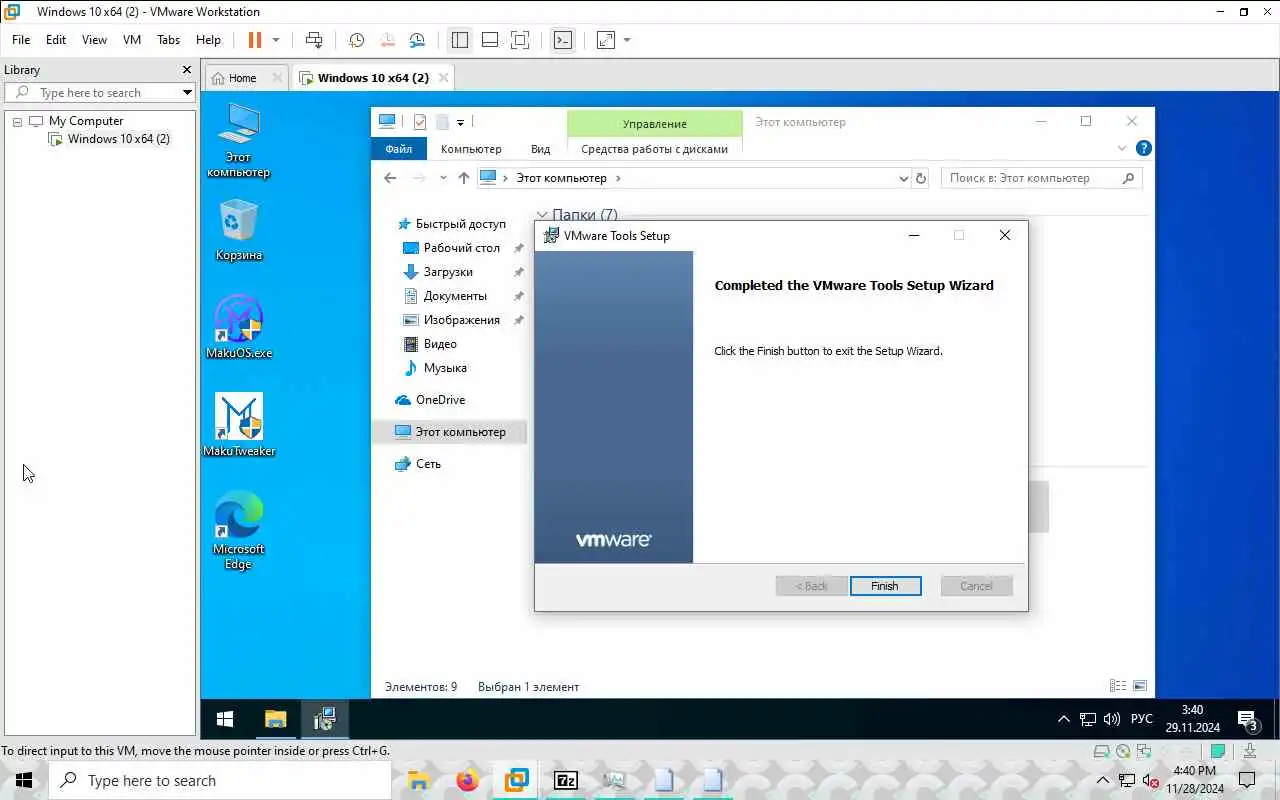Open the library search filter dropdown
1280x800 pixels.
click(x=187, y=93)
